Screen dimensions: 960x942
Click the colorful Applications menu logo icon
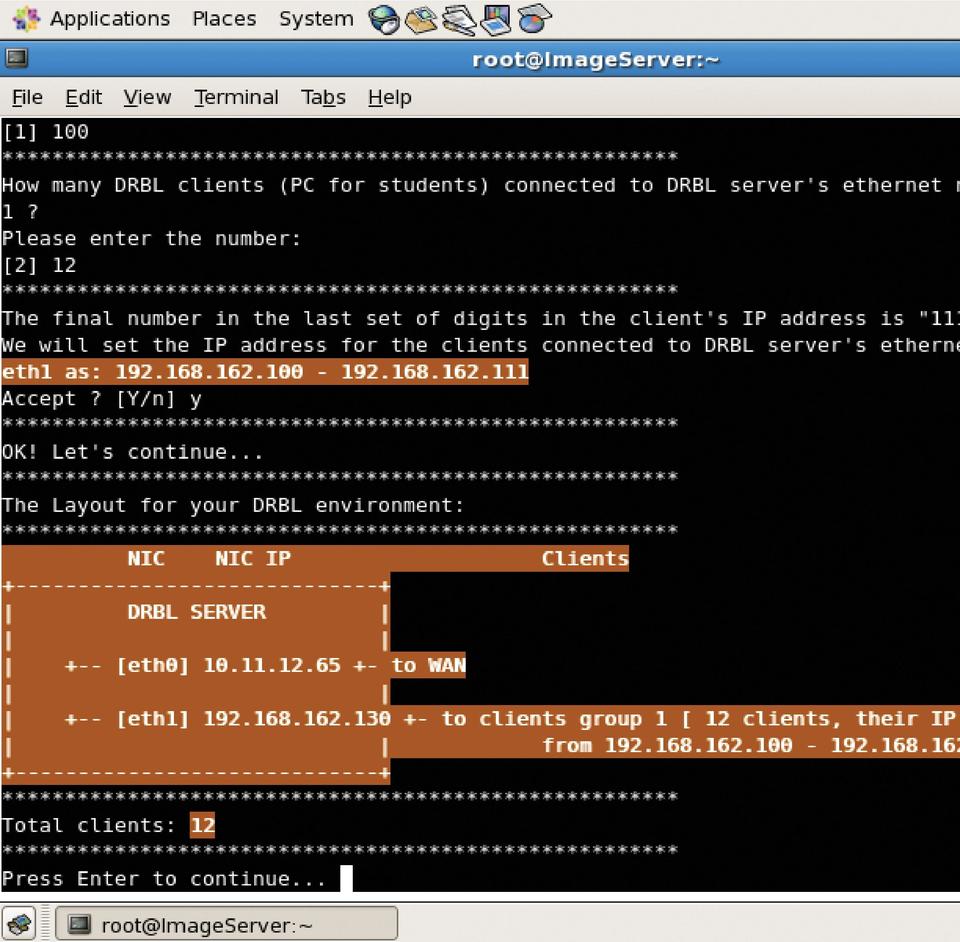[x=26, y=18]
